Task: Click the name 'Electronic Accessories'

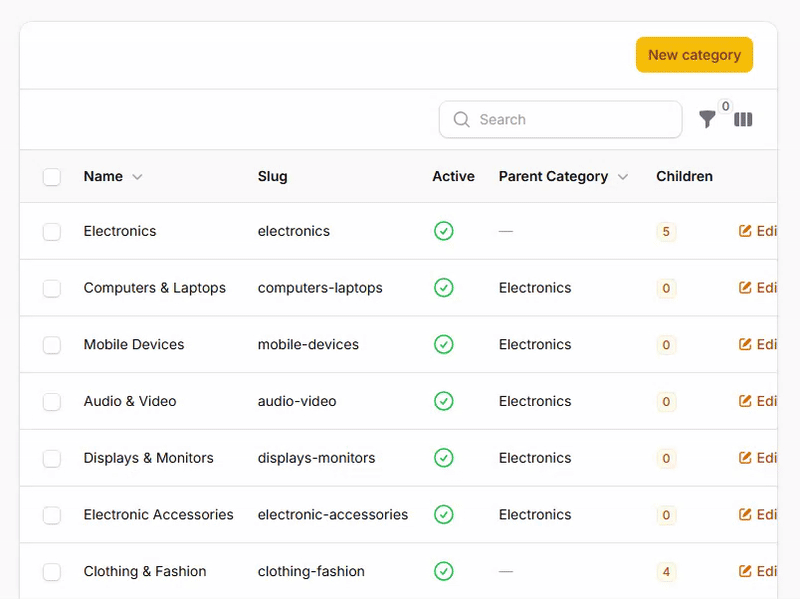Action: 159,514
